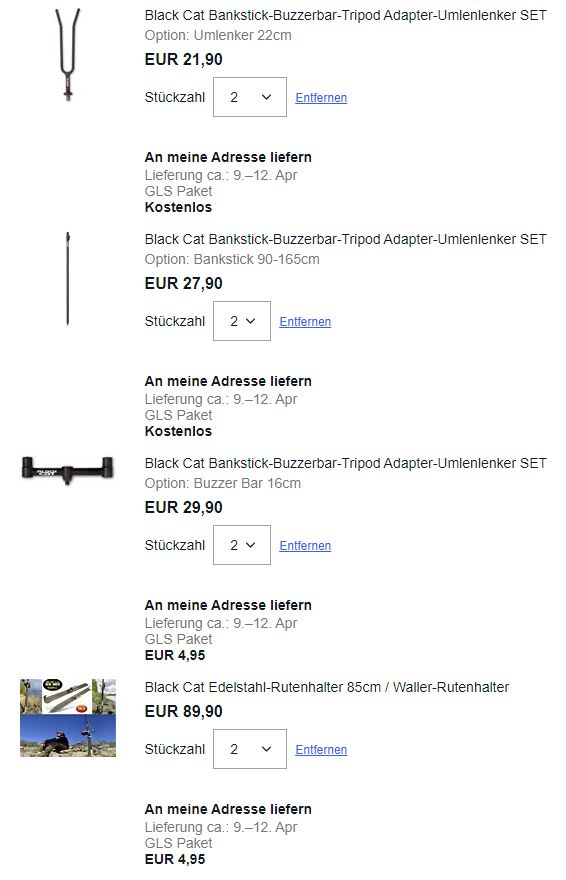The width and height of the screenshot is (566, 880).
Task: Open quantity dropdown for Bankstick 90-165cm item
Action: tap(242, 321)
